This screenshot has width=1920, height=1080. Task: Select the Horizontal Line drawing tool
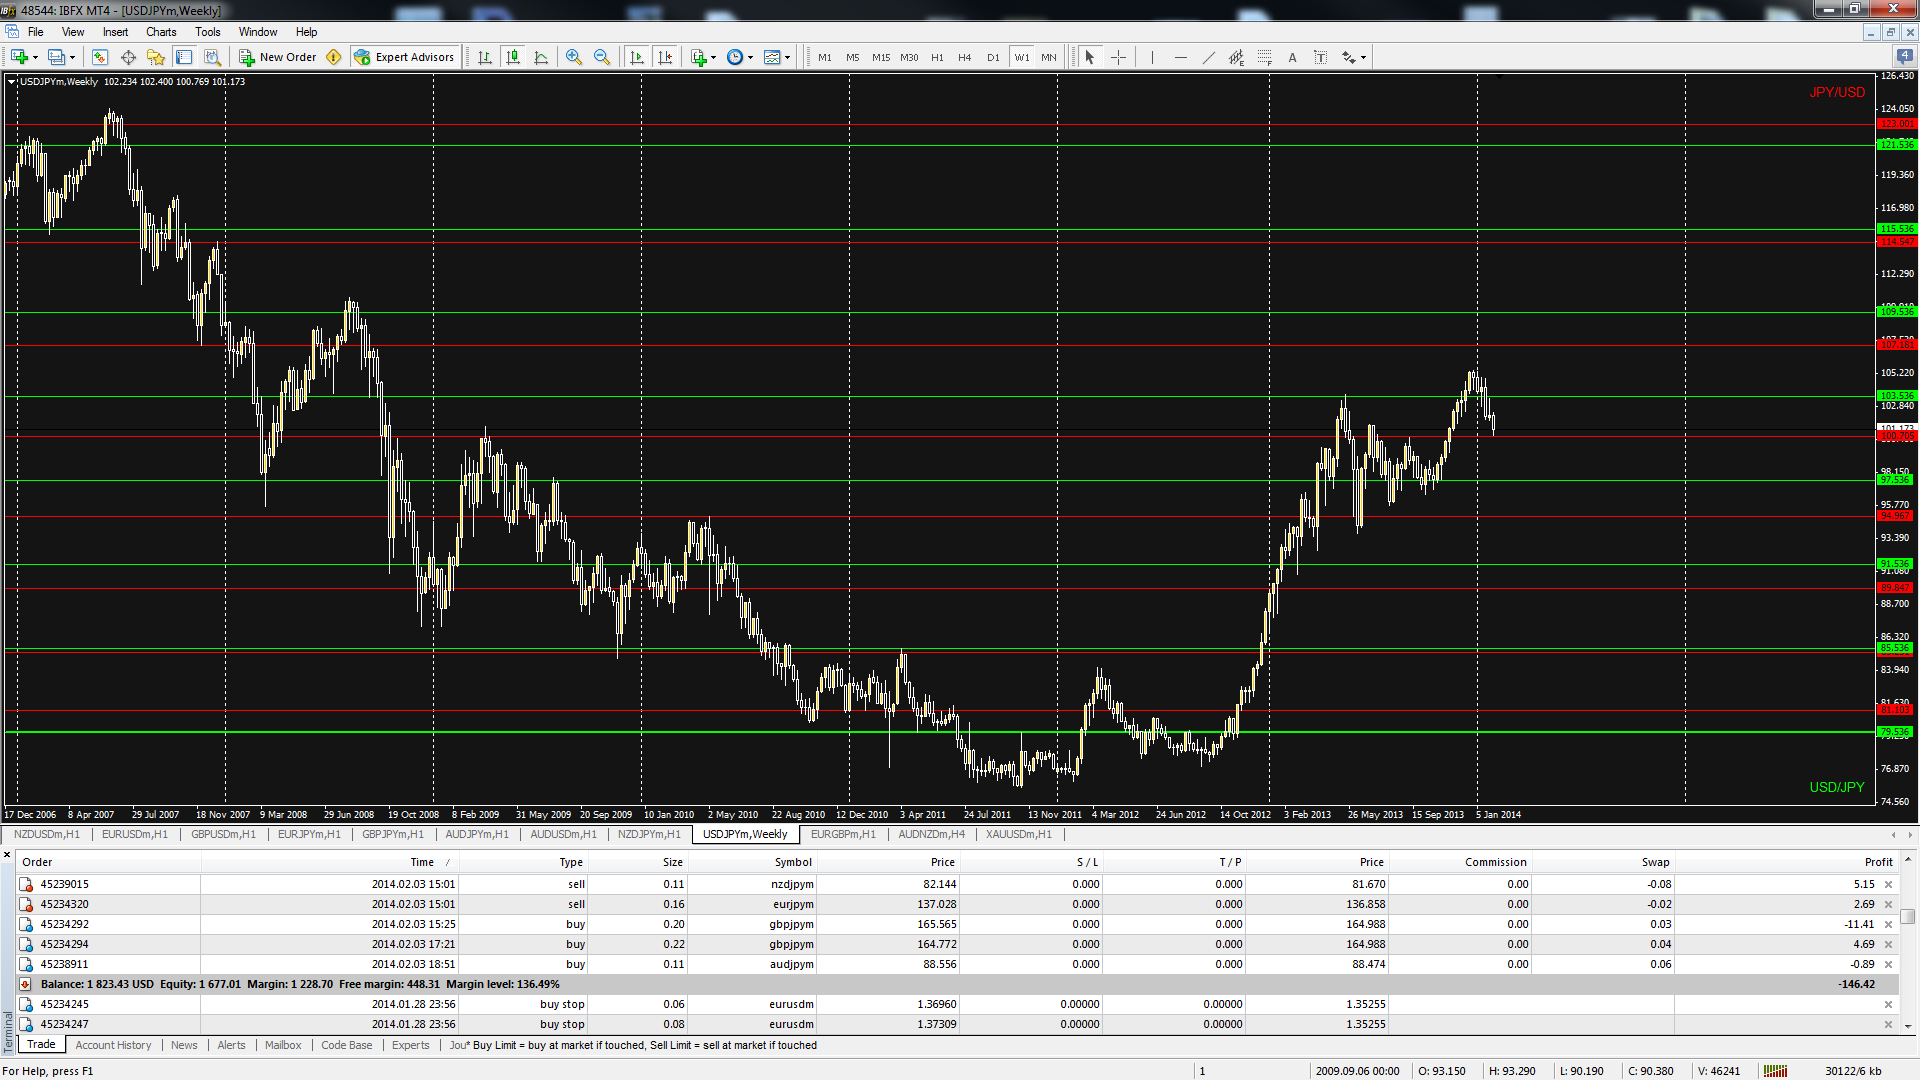[x=1180, y=57]
